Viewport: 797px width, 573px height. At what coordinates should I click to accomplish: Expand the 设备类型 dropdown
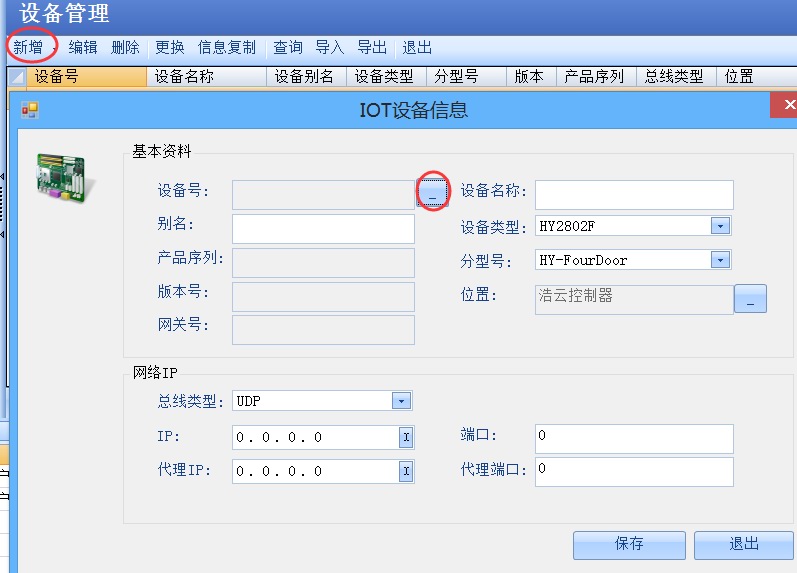pos(720,227)
